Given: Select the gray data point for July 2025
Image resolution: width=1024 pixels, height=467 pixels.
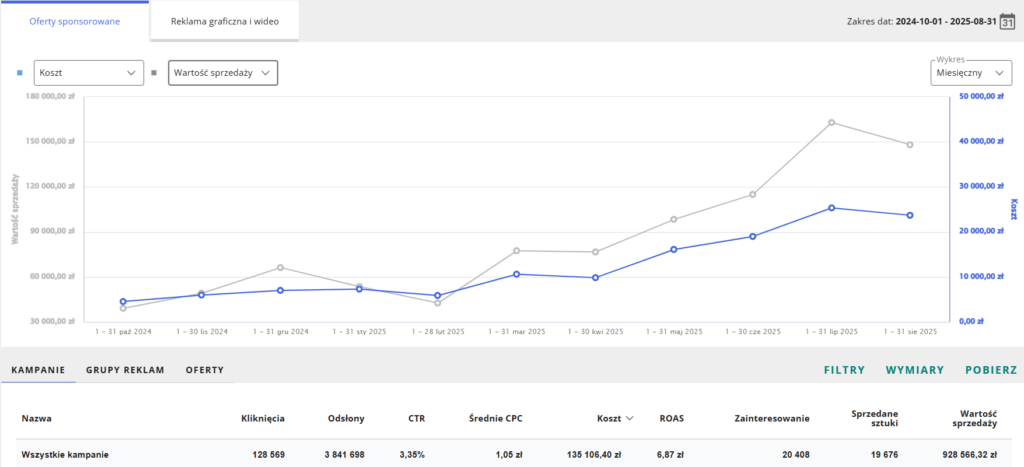Looking at the screenshot, I should (831, 122).
